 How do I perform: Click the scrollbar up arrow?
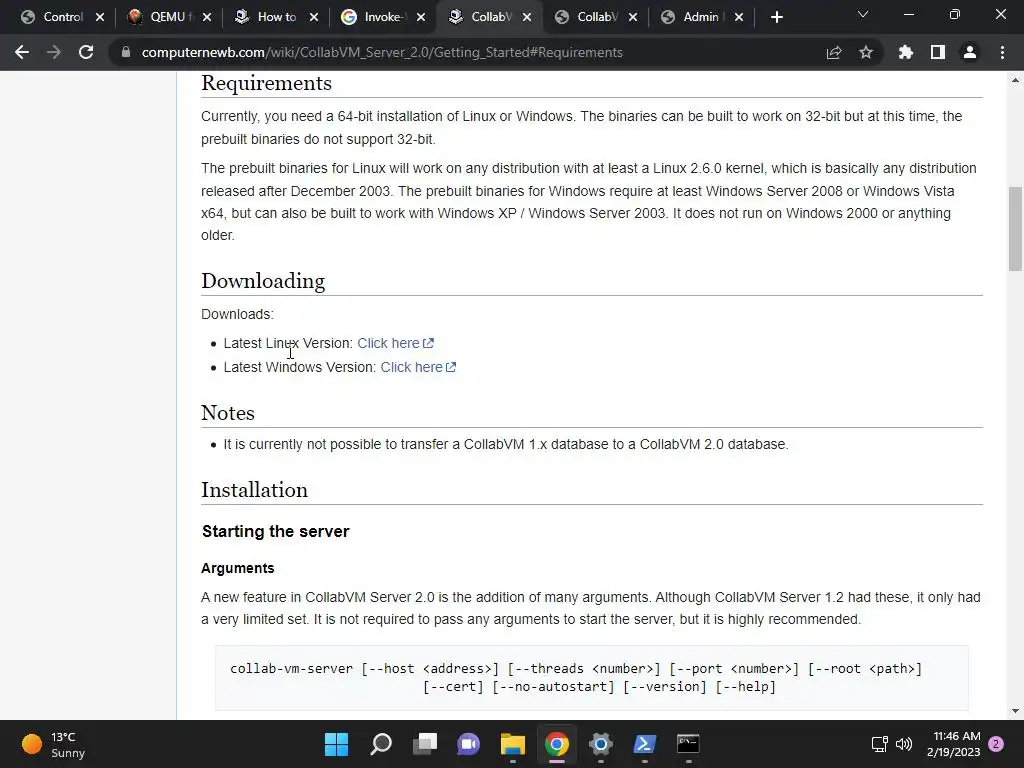[1015, 80]
